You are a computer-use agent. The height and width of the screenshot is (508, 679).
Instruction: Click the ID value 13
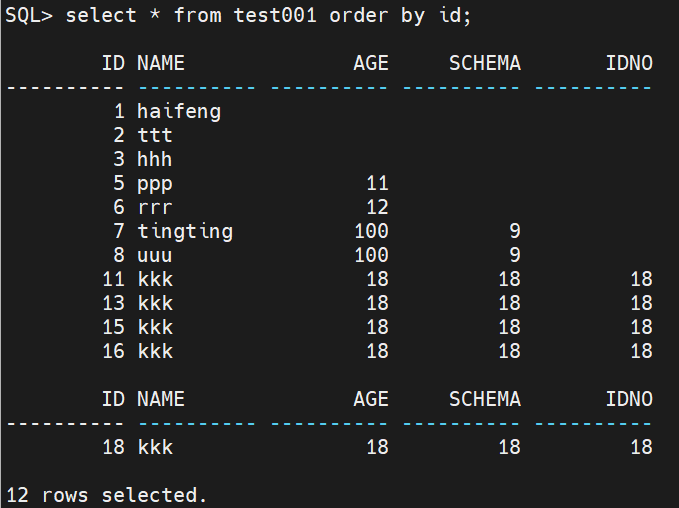pos(113,303)
